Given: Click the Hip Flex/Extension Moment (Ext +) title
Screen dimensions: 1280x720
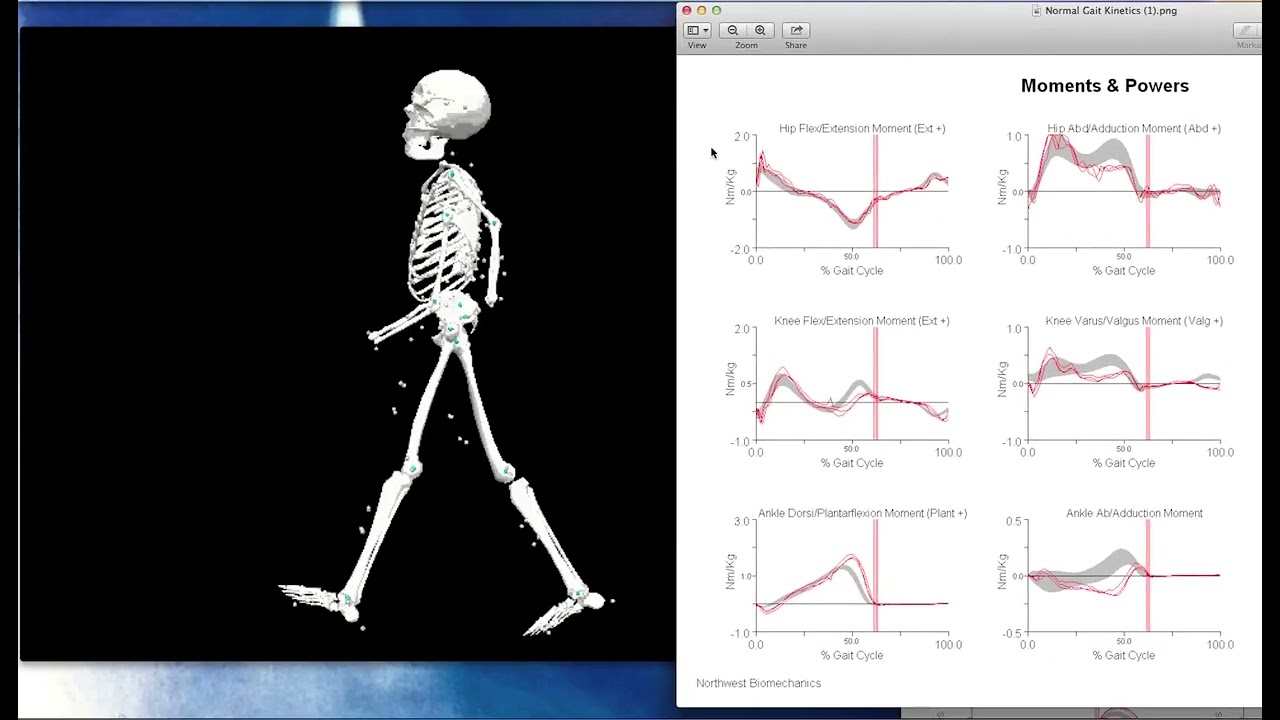Looking at the screenshot, I should coord(862,129).
